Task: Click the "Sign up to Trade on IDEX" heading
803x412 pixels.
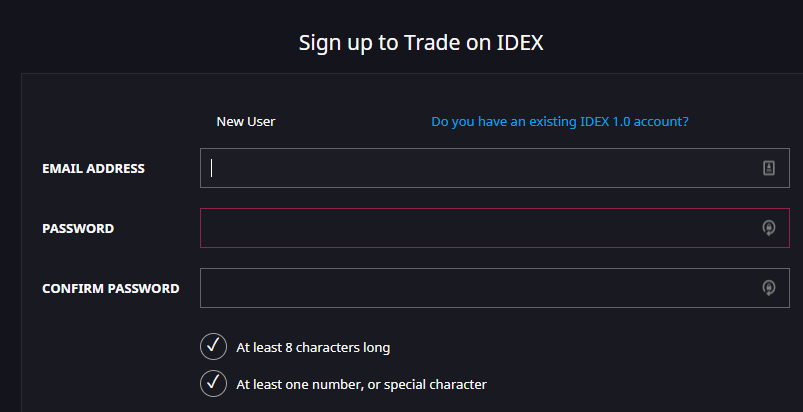Action: pyautogui.click(x=421, y=43)
